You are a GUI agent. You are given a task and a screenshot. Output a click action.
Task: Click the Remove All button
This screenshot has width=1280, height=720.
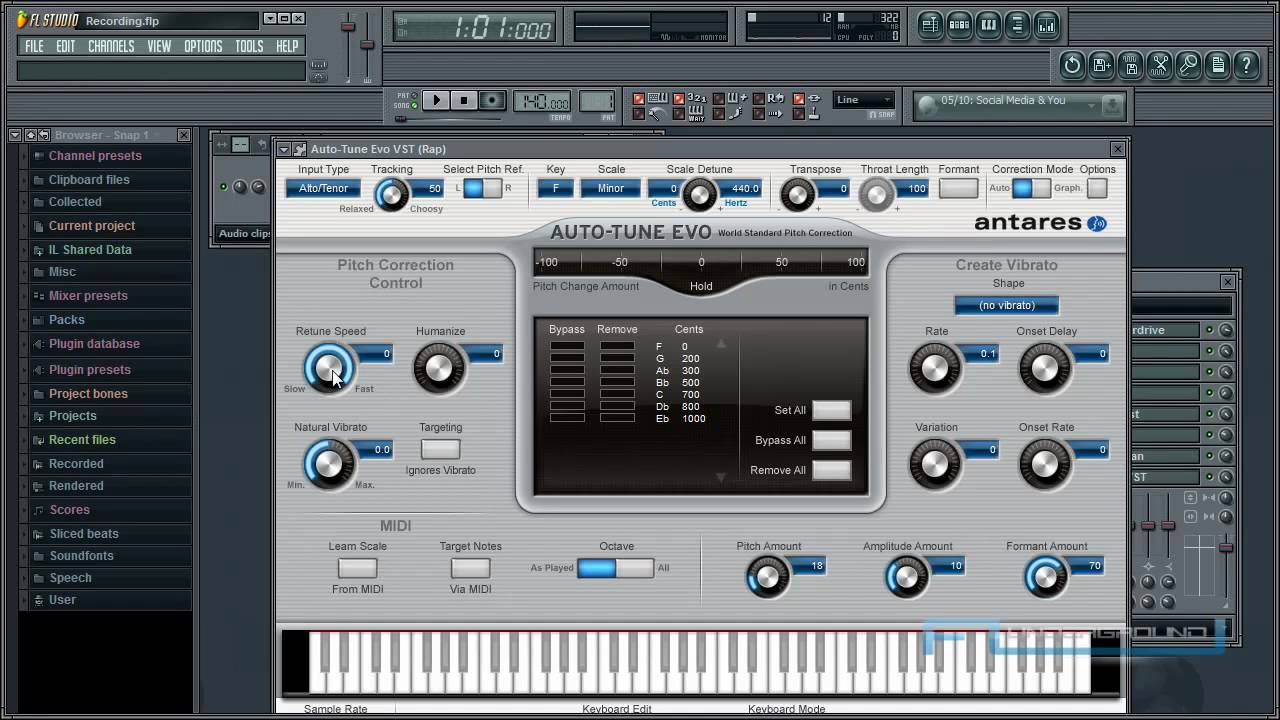pos(831,470)
